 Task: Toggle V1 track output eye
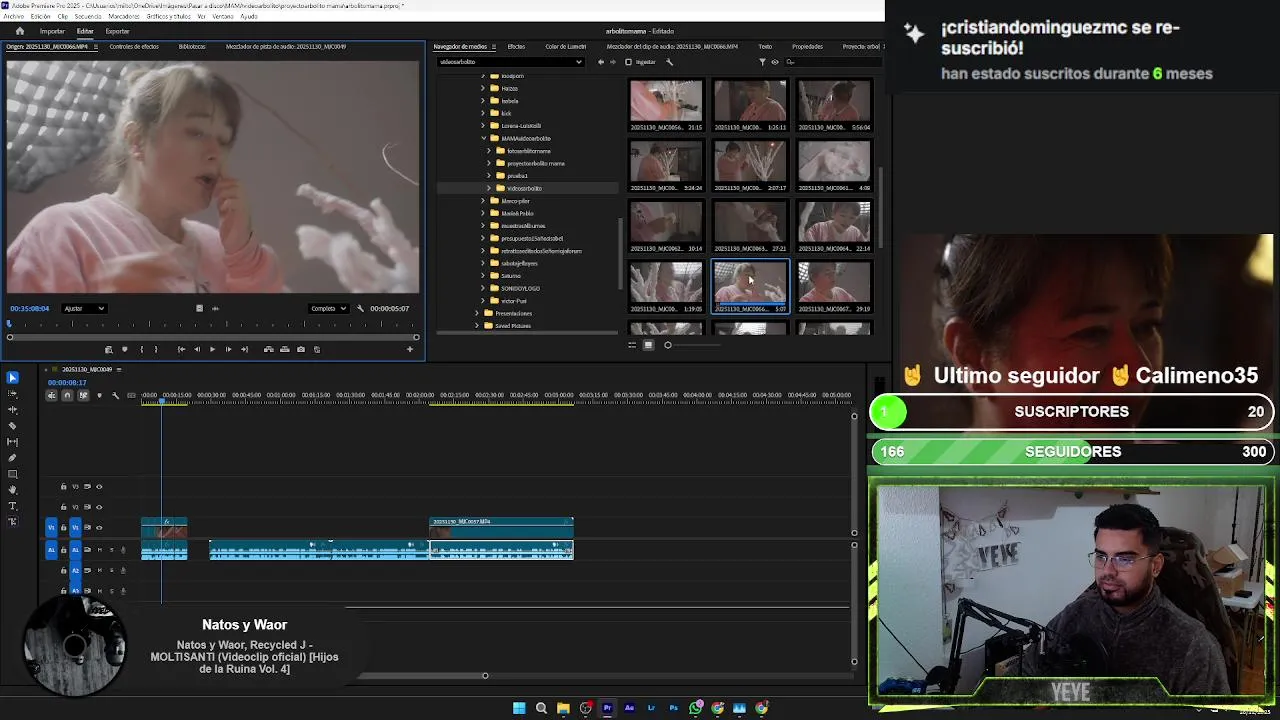pyautogui.click(x=99, y=527)
